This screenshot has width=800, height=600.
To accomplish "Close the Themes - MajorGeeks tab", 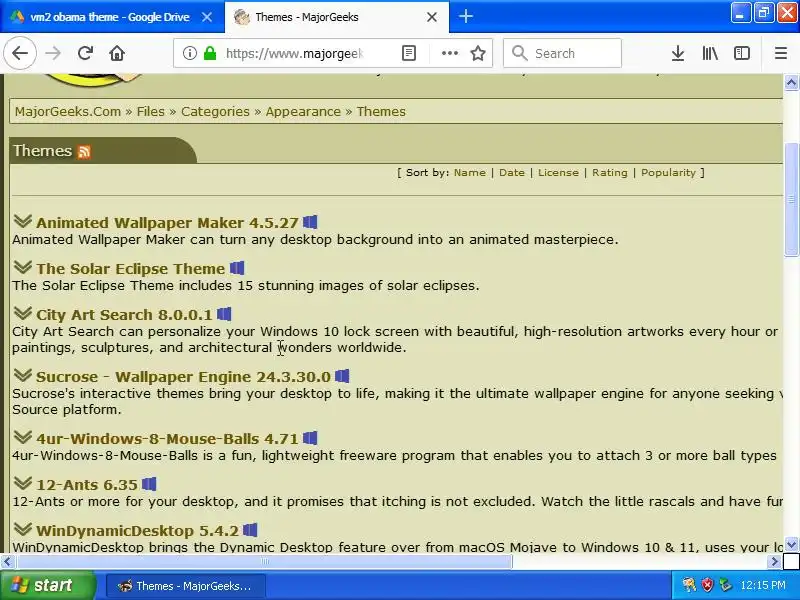I will pyautogui.click(x=432, y=17).
